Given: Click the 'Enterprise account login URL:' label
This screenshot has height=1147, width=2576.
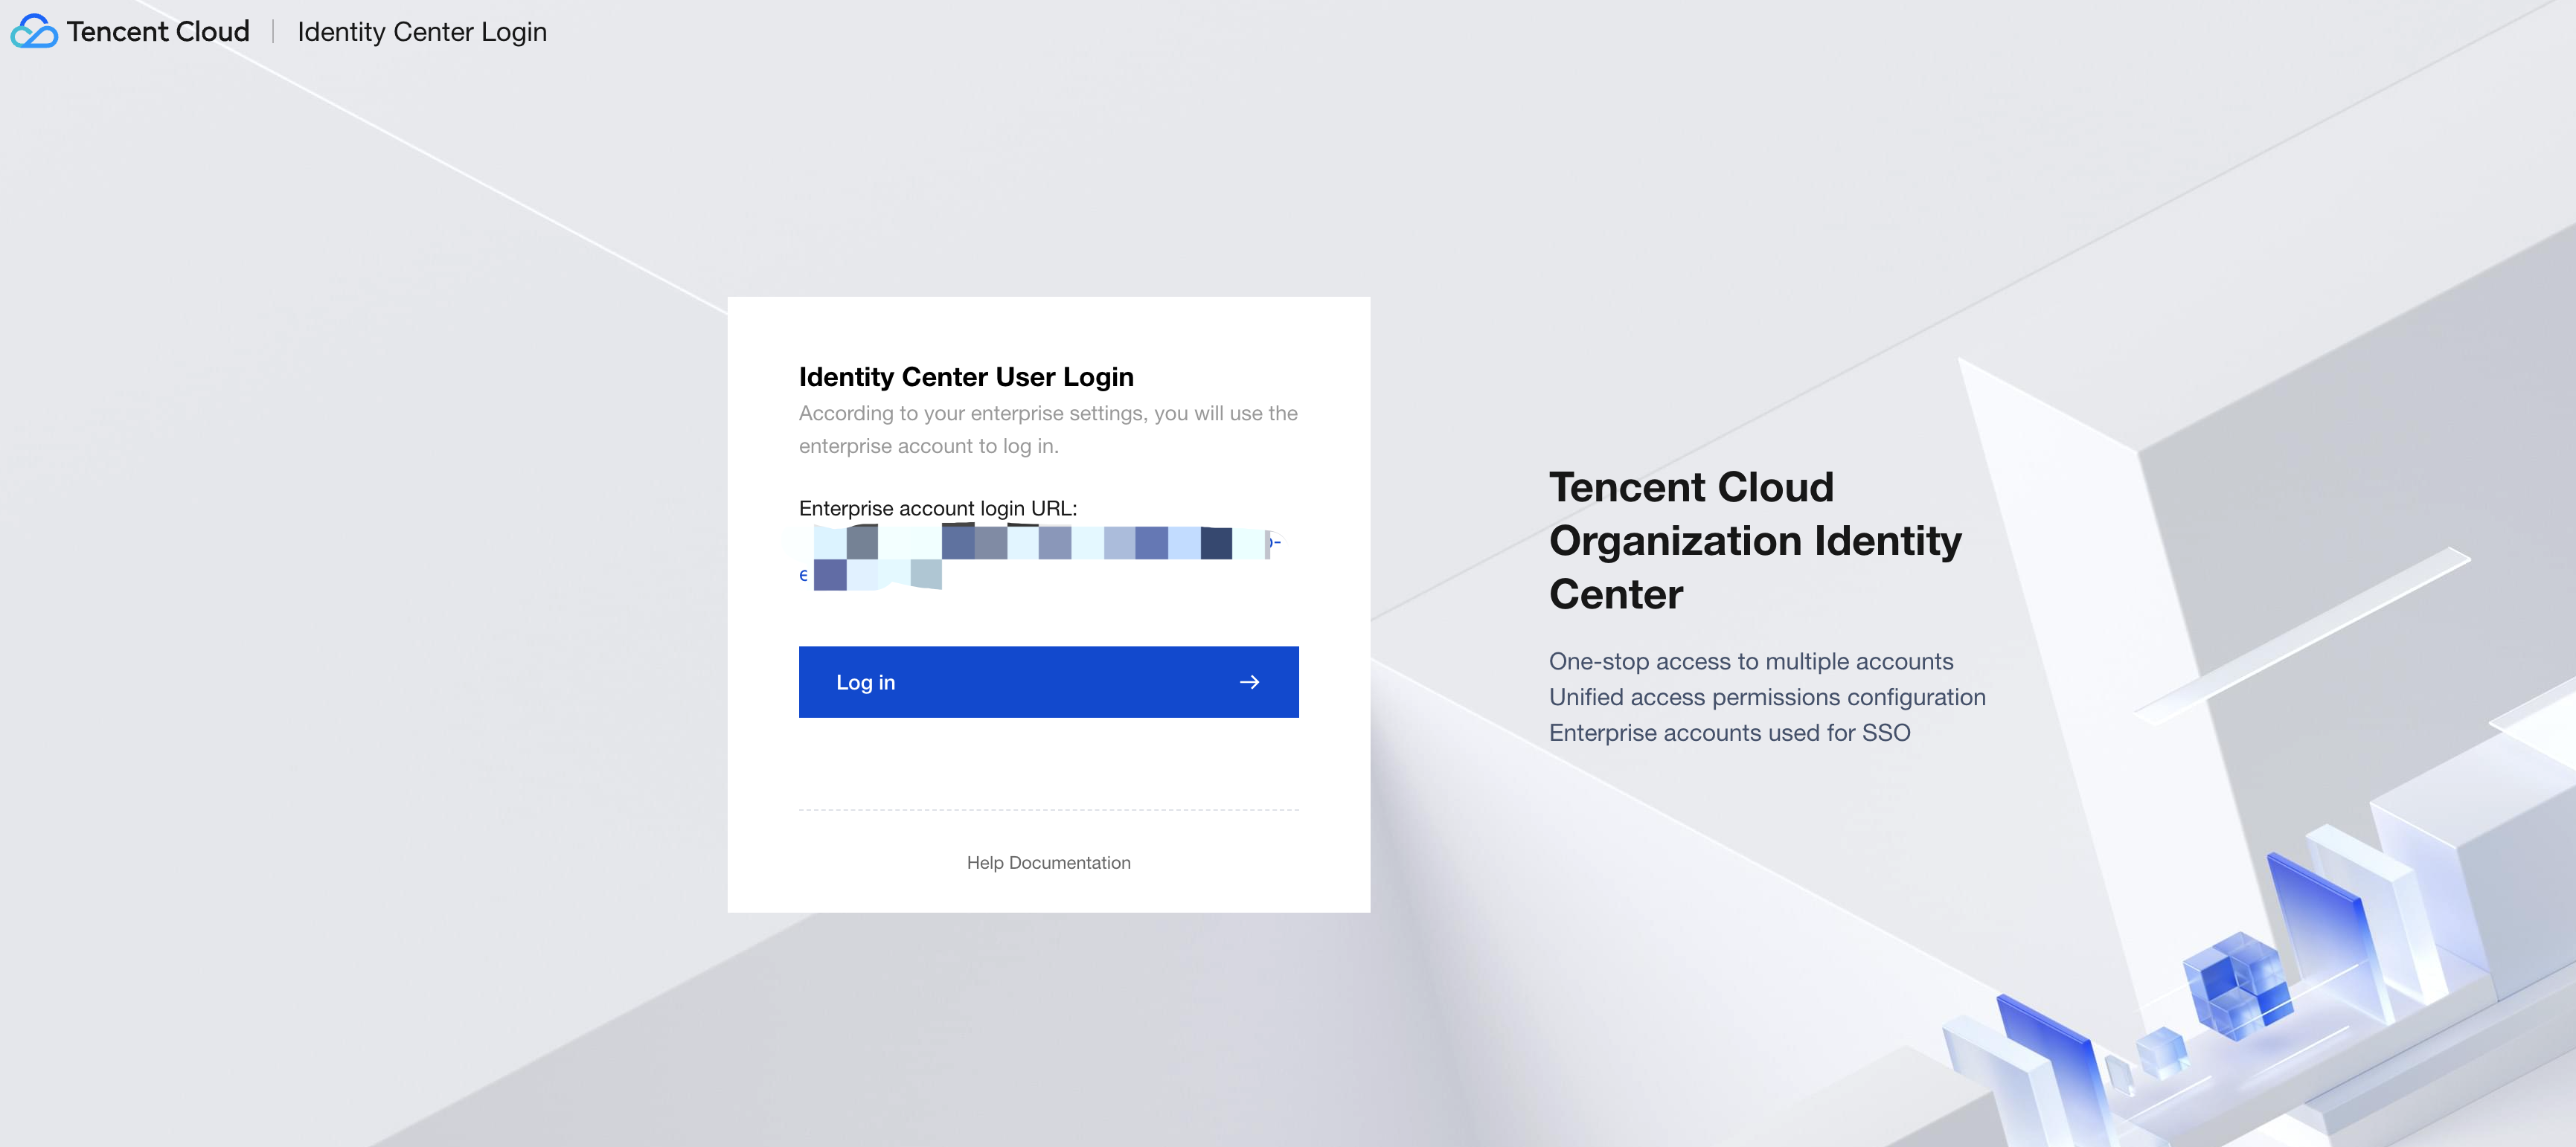Looking at the screenshot, I should [937, 508].
